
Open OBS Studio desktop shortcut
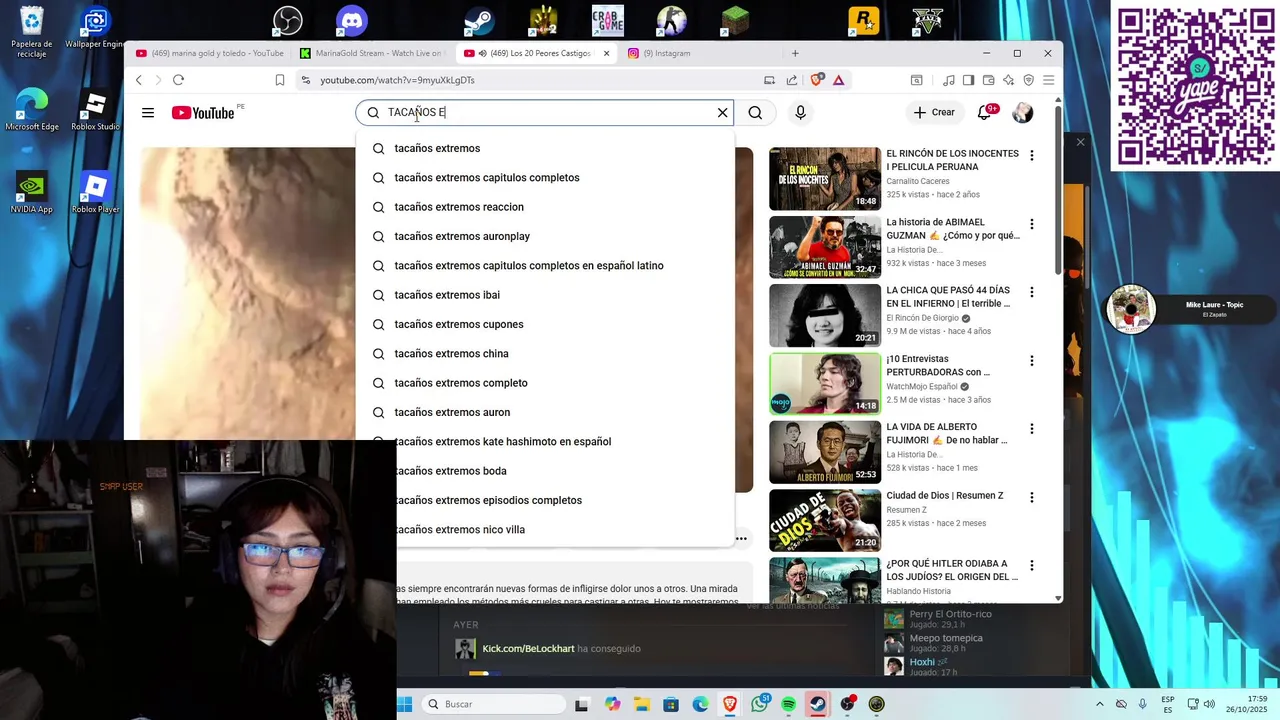pos(288,20)
